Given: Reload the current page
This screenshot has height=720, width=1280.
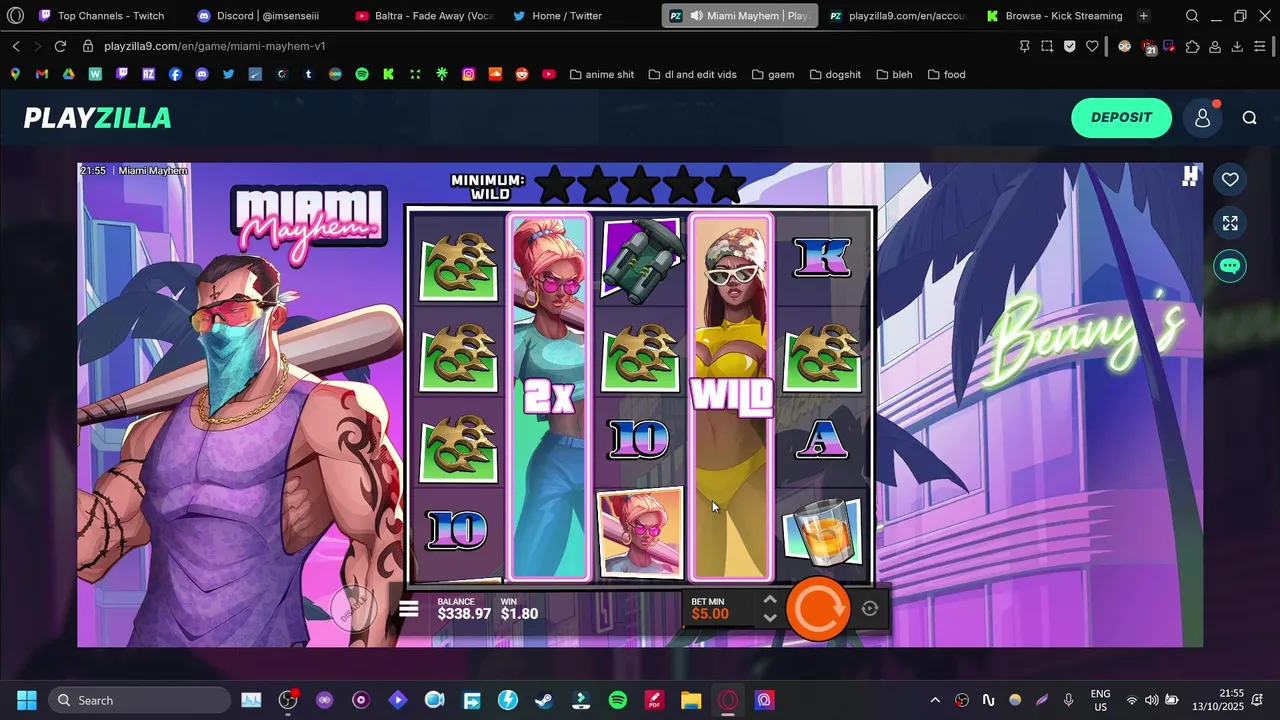Looking at the screenshot, I should coord(60,46).
